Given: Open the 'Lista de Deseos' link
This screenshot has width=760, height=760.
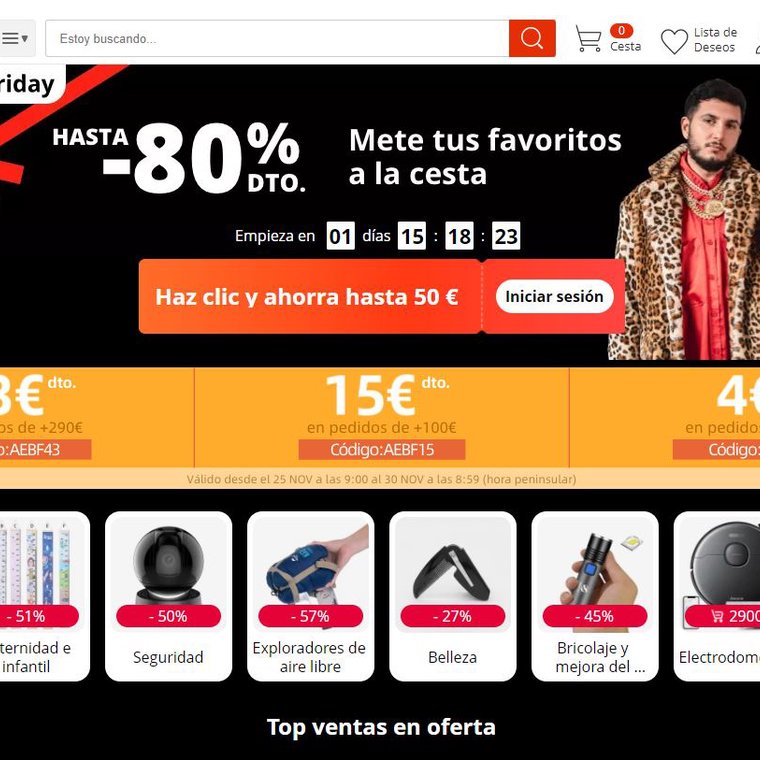Looking at the screenshot, I should click(x=715, y=40).
